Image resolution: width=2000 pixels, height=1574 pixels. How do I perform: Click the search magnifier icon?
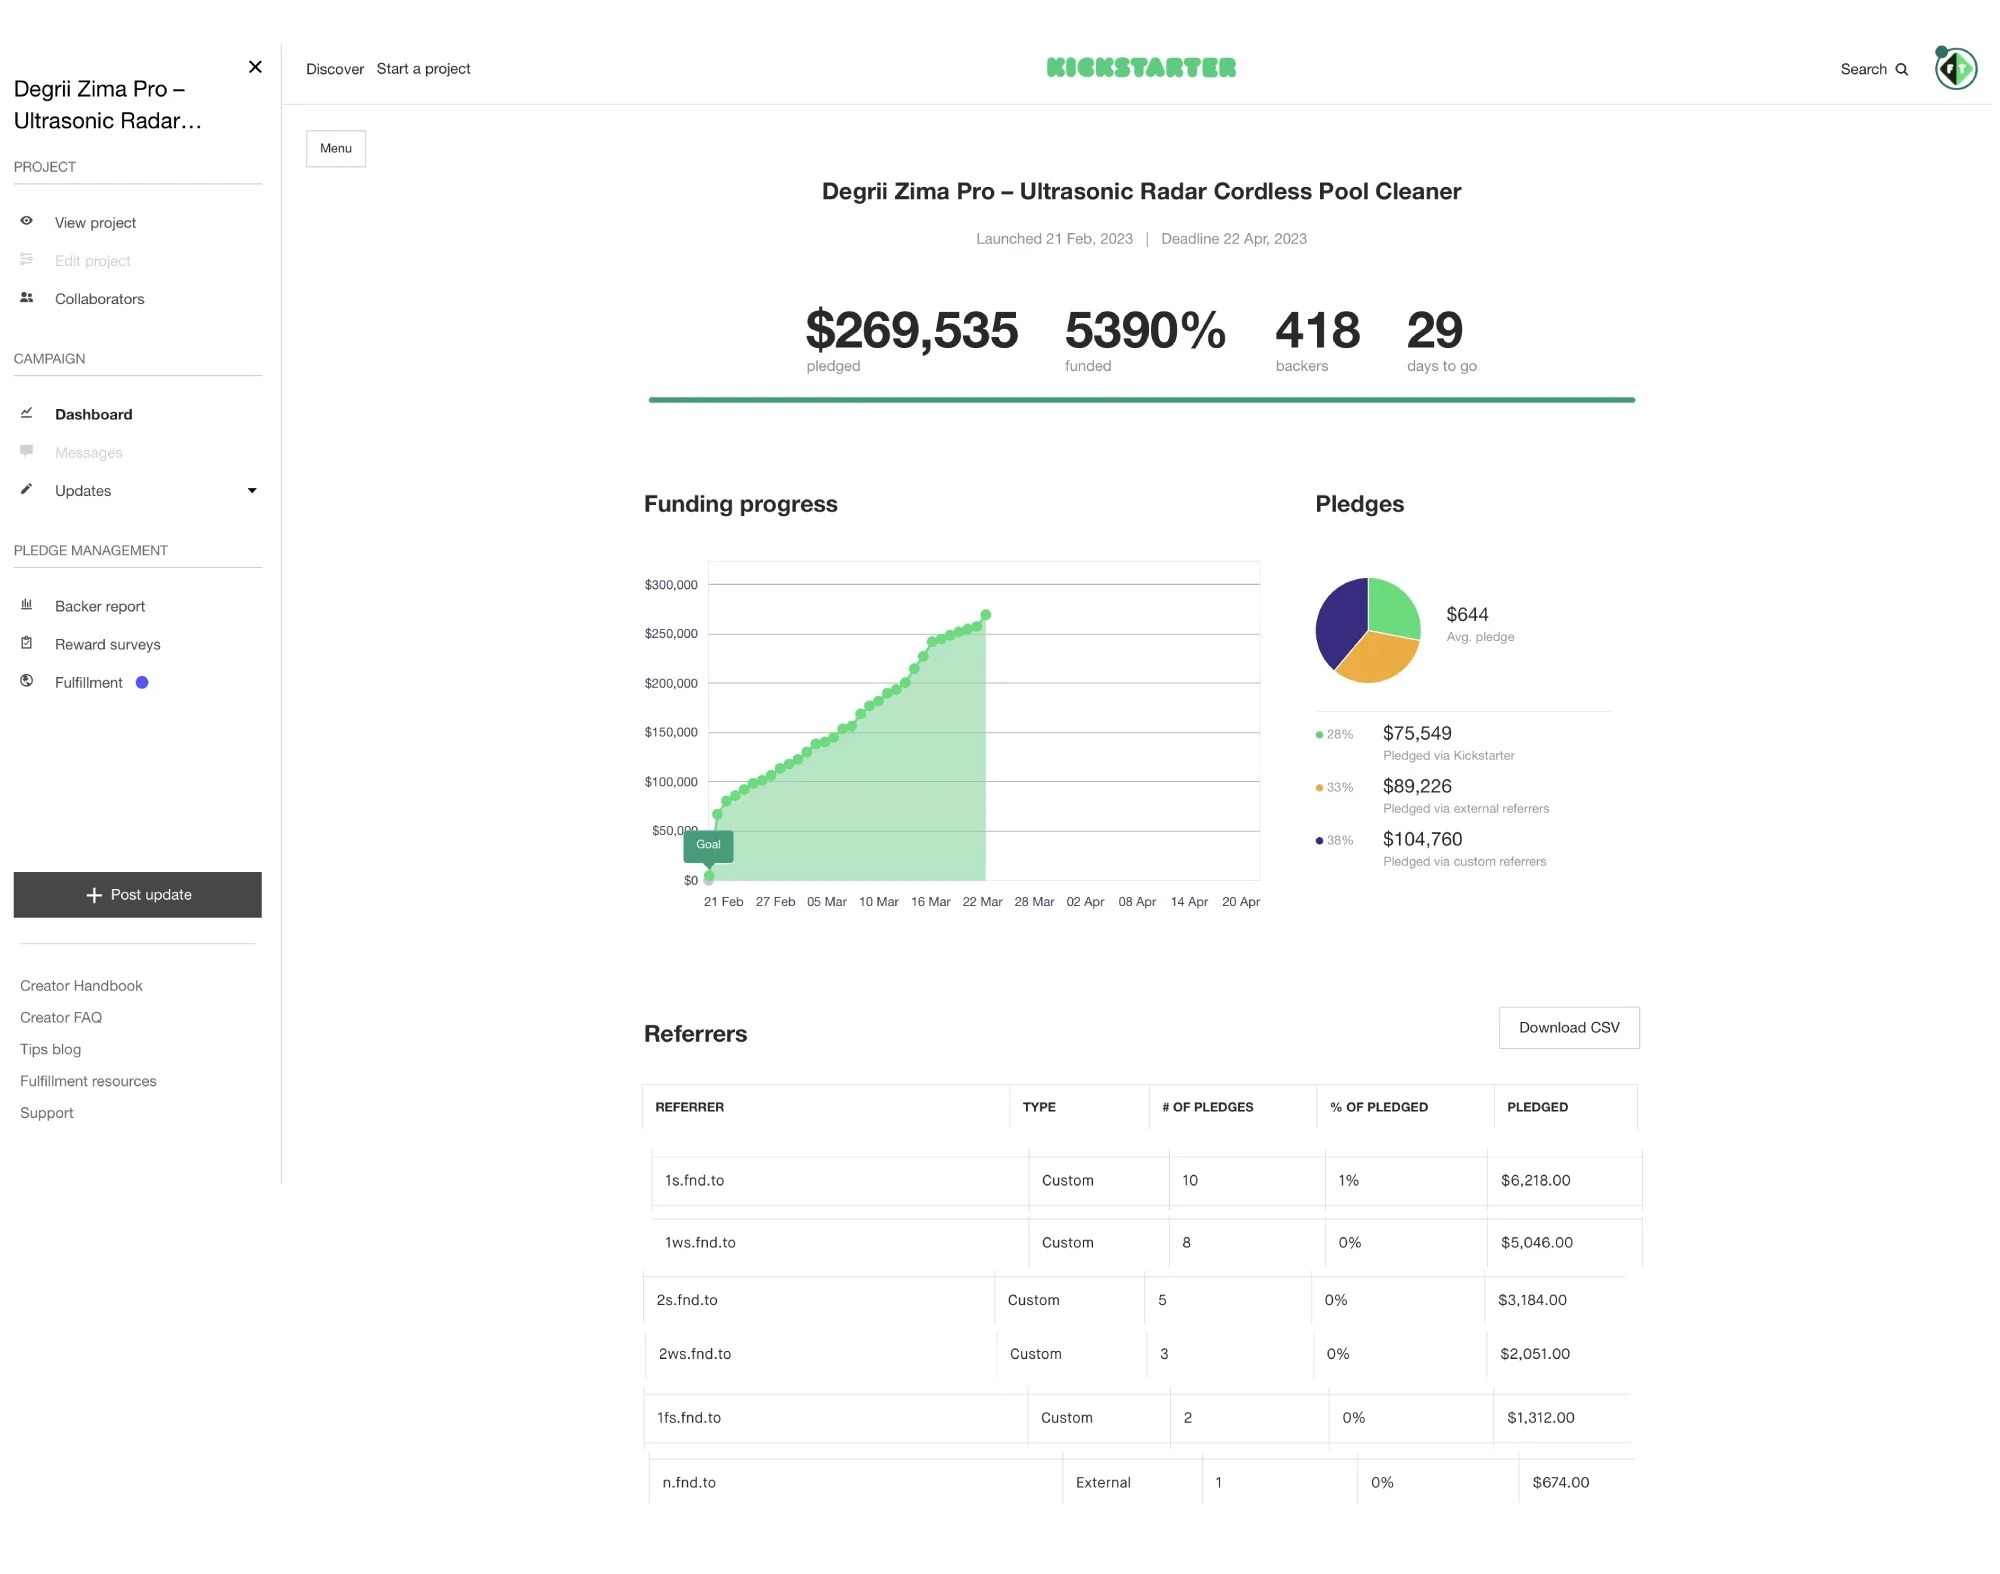click(x=1902, y=69)
